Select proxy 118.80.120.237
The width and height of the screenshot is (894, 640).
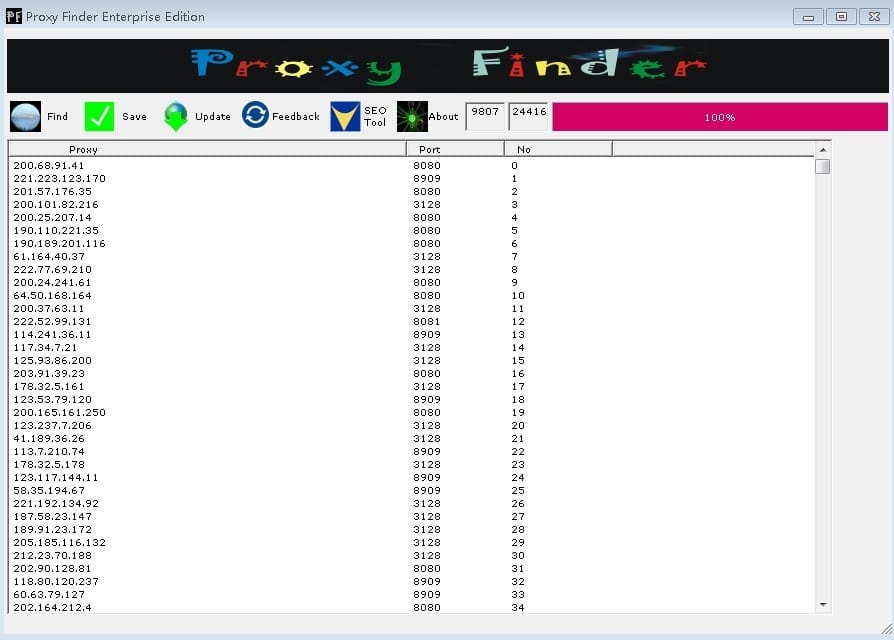(56, 582)
